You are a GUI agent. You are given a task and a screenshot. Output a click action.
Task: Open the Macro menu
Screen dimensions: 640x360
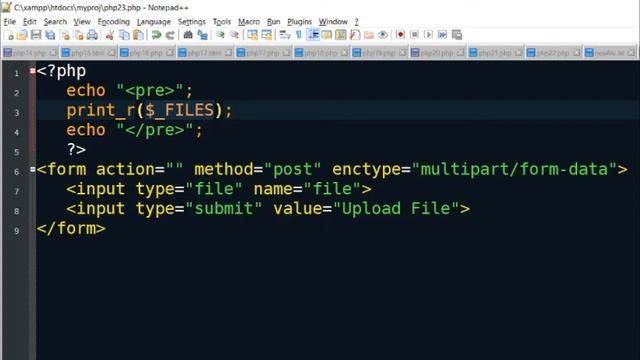tap(249, 22)
